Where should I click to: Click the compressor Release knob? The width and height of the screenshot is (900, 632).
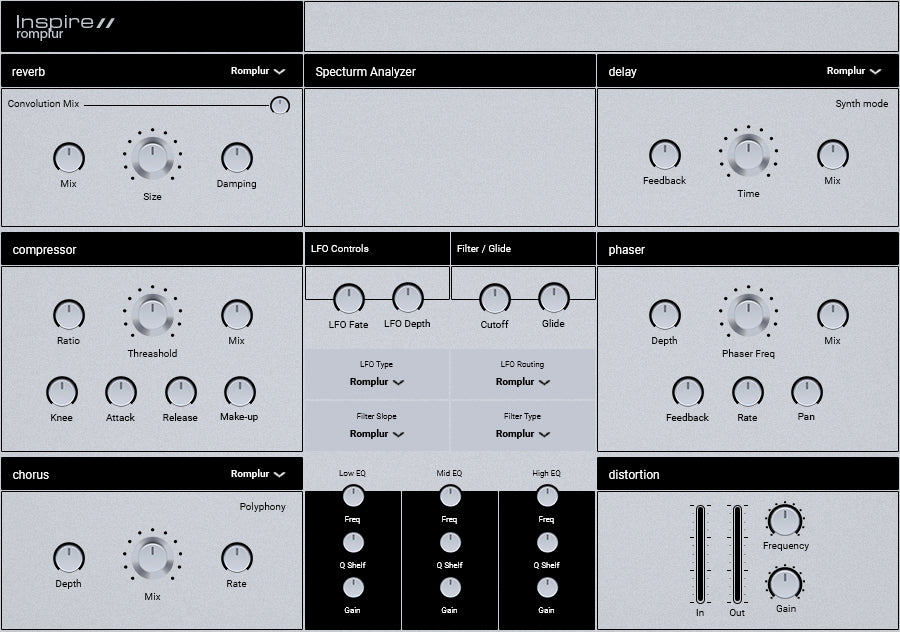coord(181,392)
